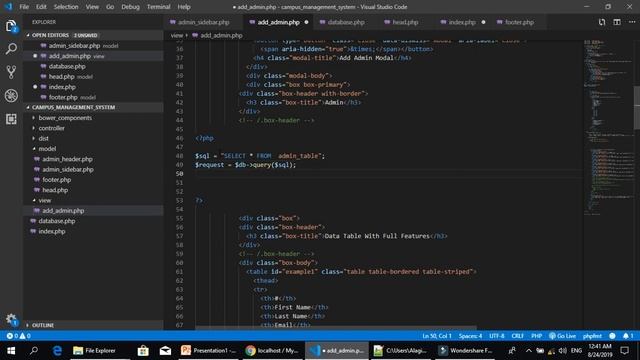Click feedback smiley in status bar
Viewport: 640px width, 360px height.
pyautogui.click(x=612, y=336)
